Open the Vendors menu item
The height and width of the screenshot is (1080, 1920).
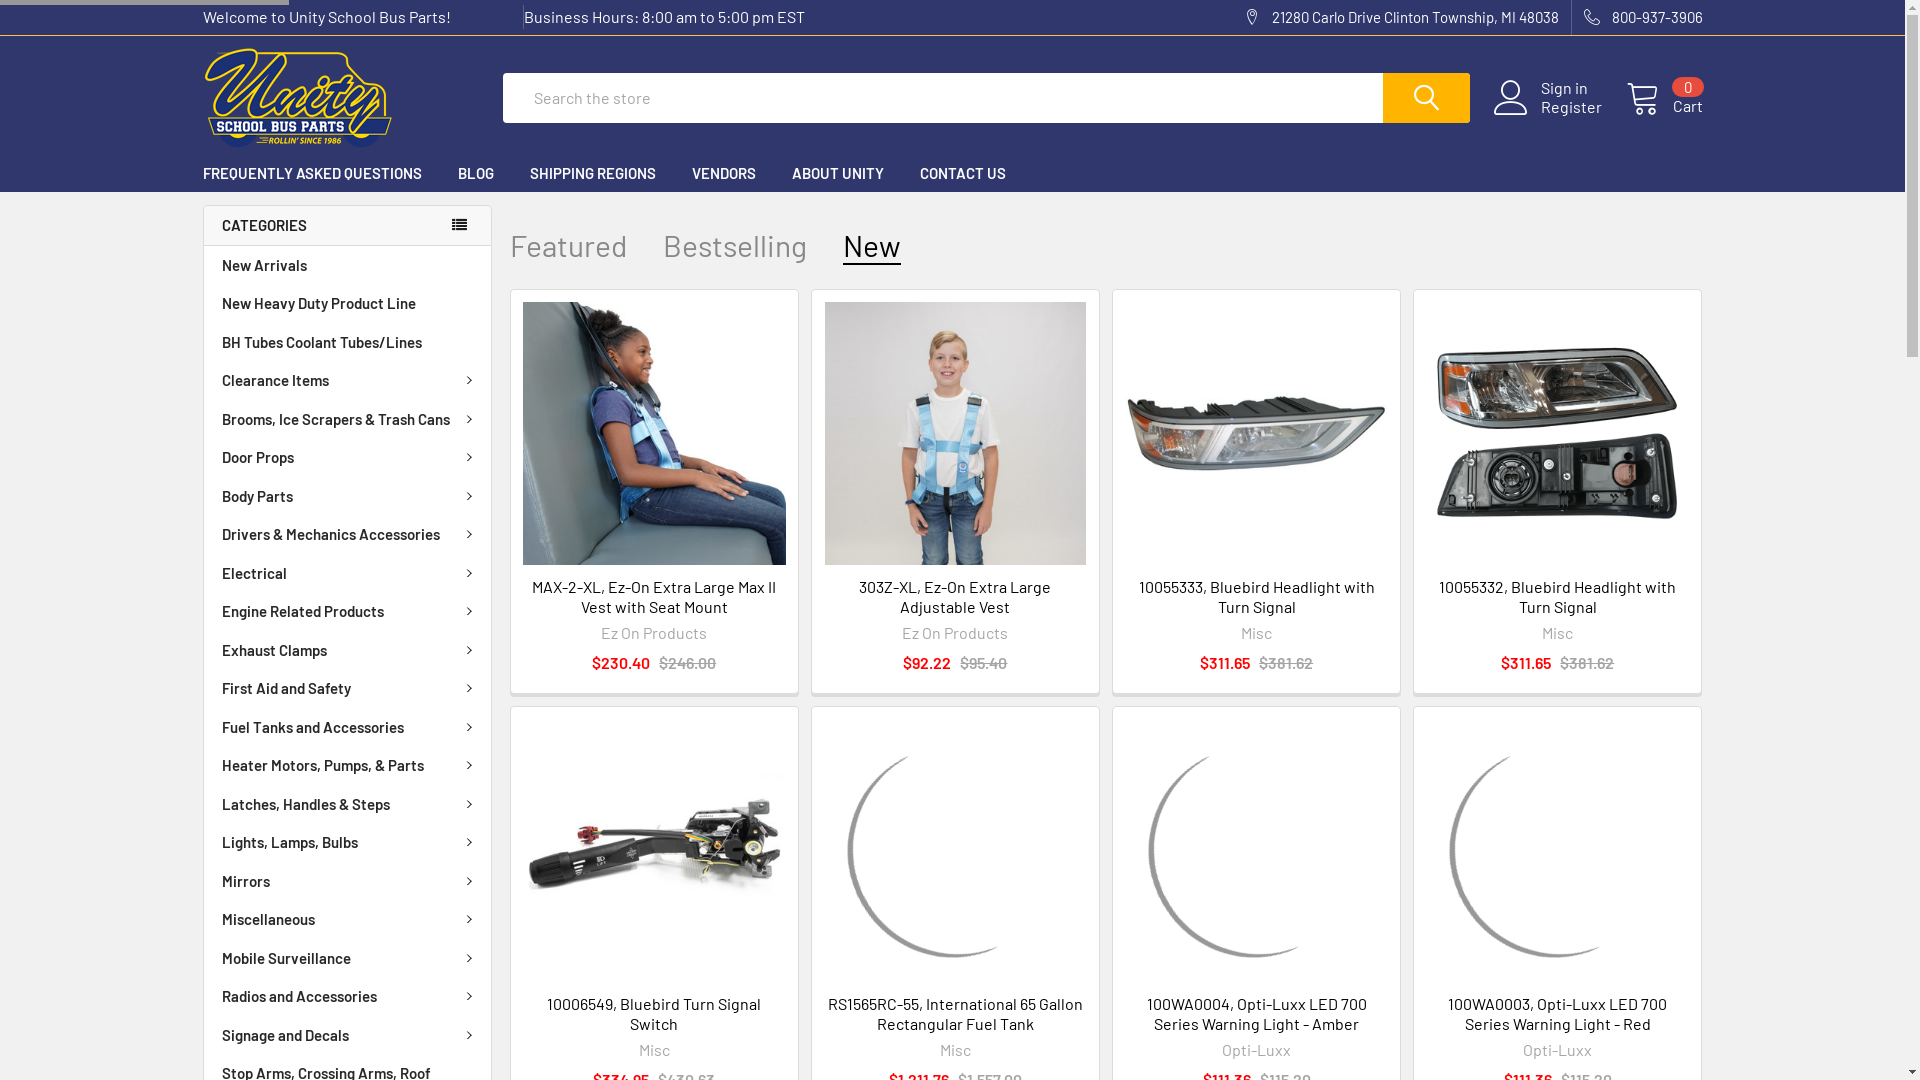(x=724, y=174)
